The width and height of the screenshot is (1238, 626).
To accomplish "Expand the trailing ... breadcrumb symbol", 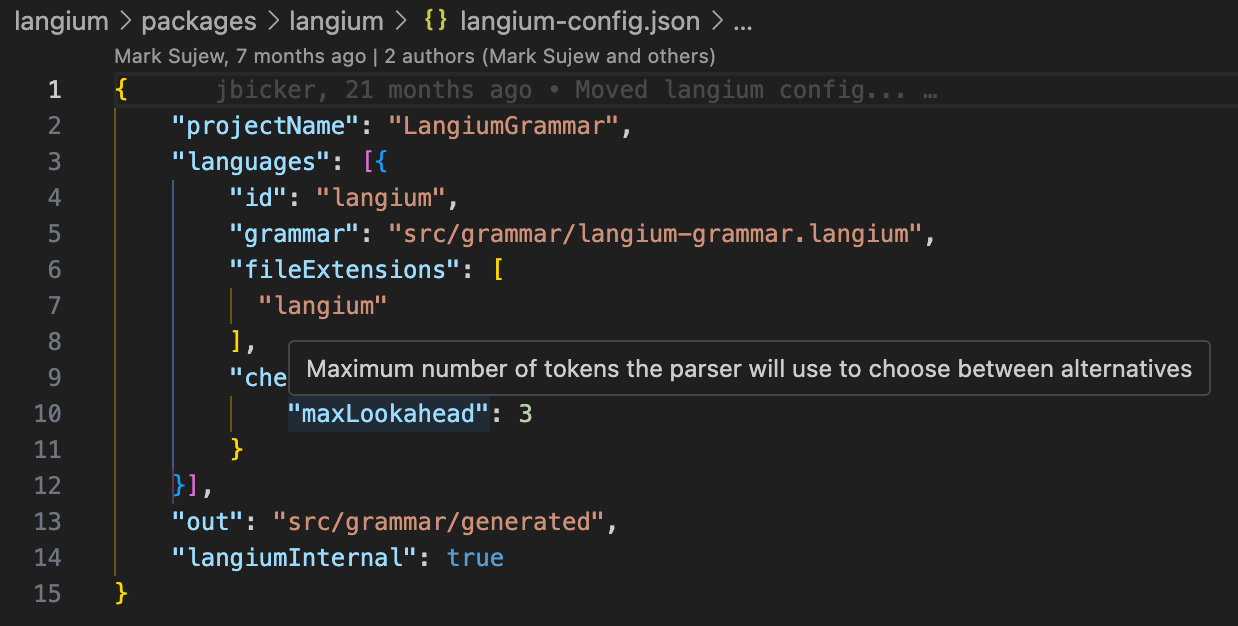I will (740, 21).
